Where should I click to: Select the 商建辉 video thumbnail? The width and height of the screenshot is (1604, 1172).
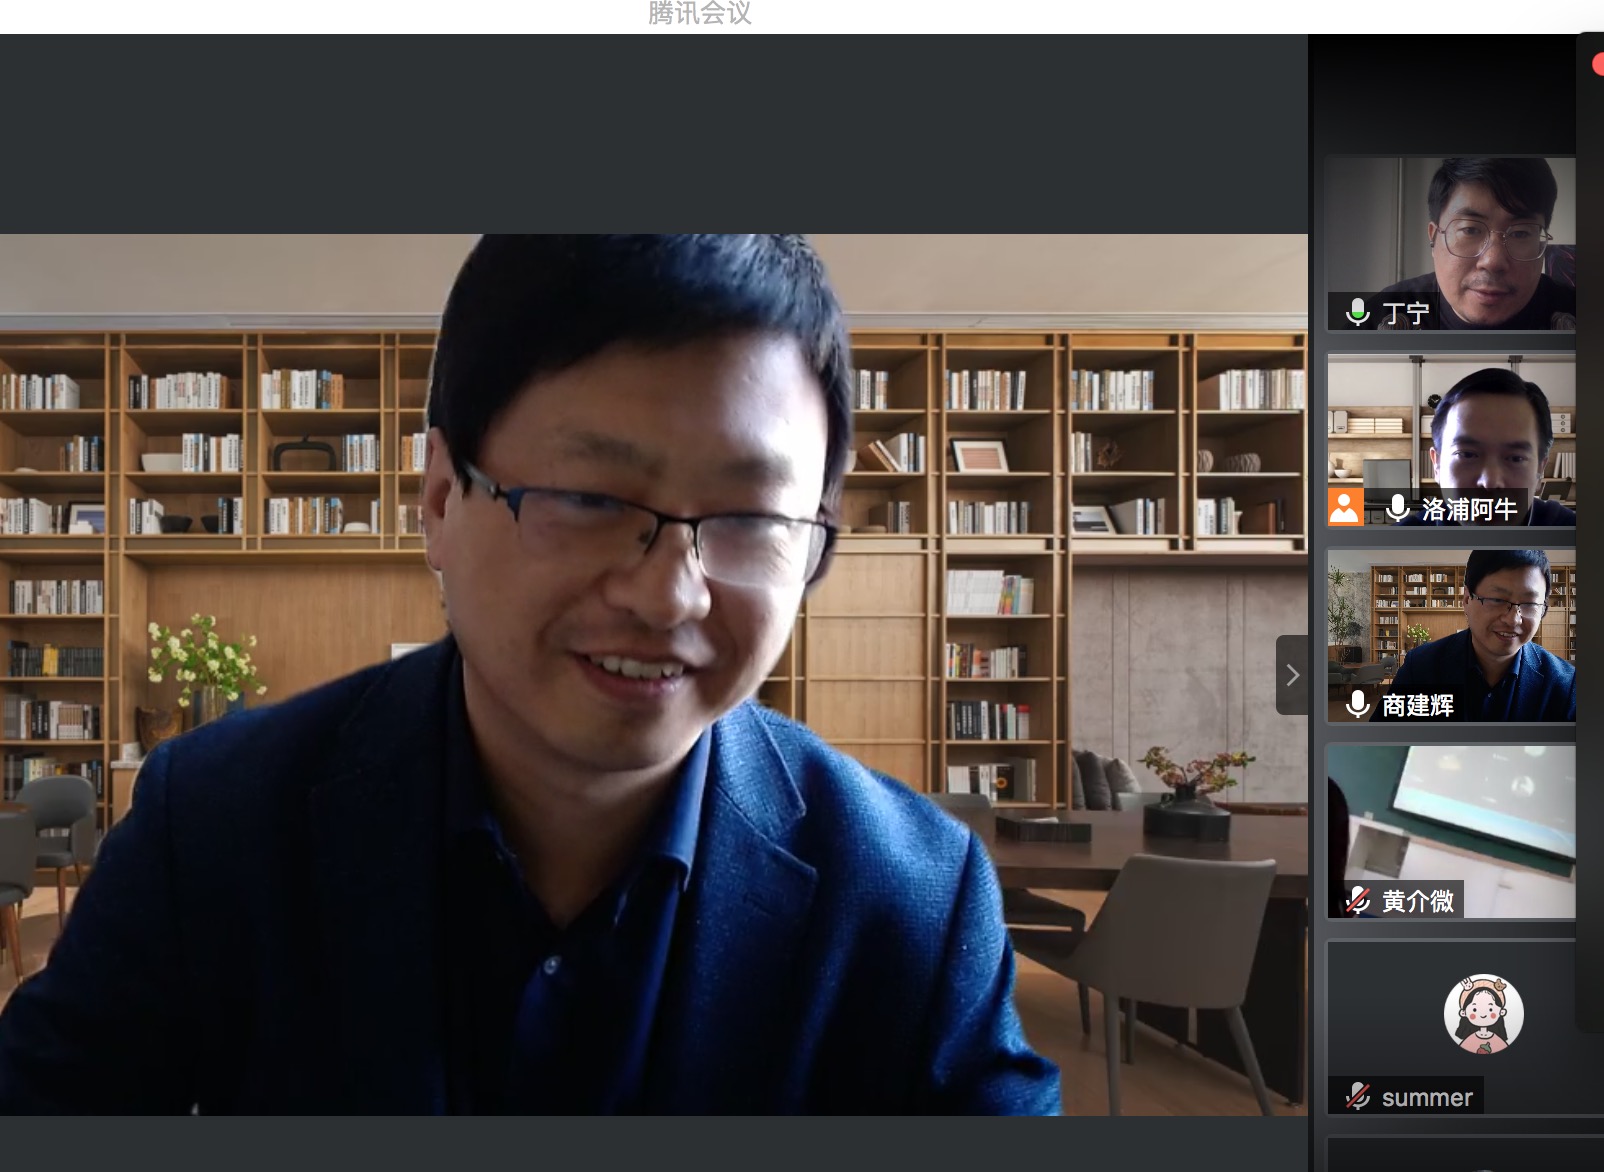[1451, 635]
